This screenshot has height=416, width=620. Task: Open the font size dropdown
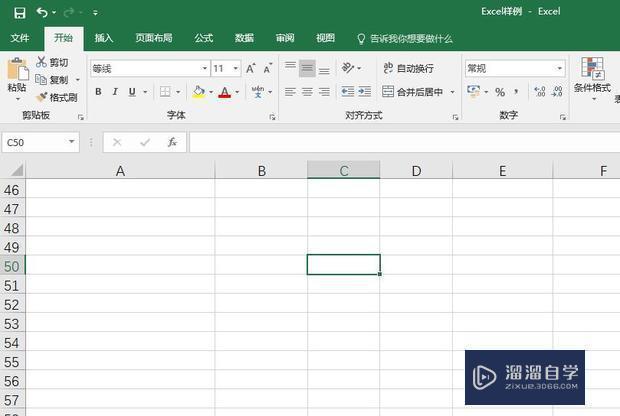point(236,68)
